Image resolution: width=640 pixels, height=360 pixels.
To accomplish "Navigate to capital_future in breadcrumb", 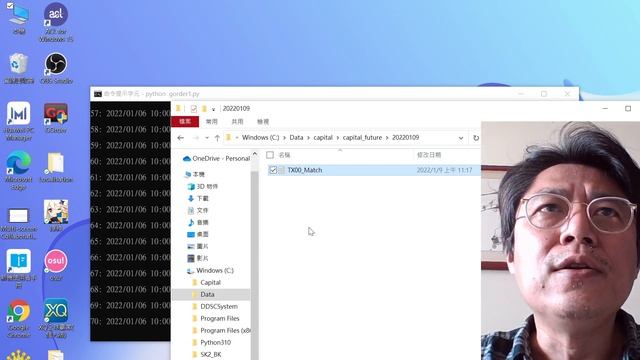I will tap(362, 138).
